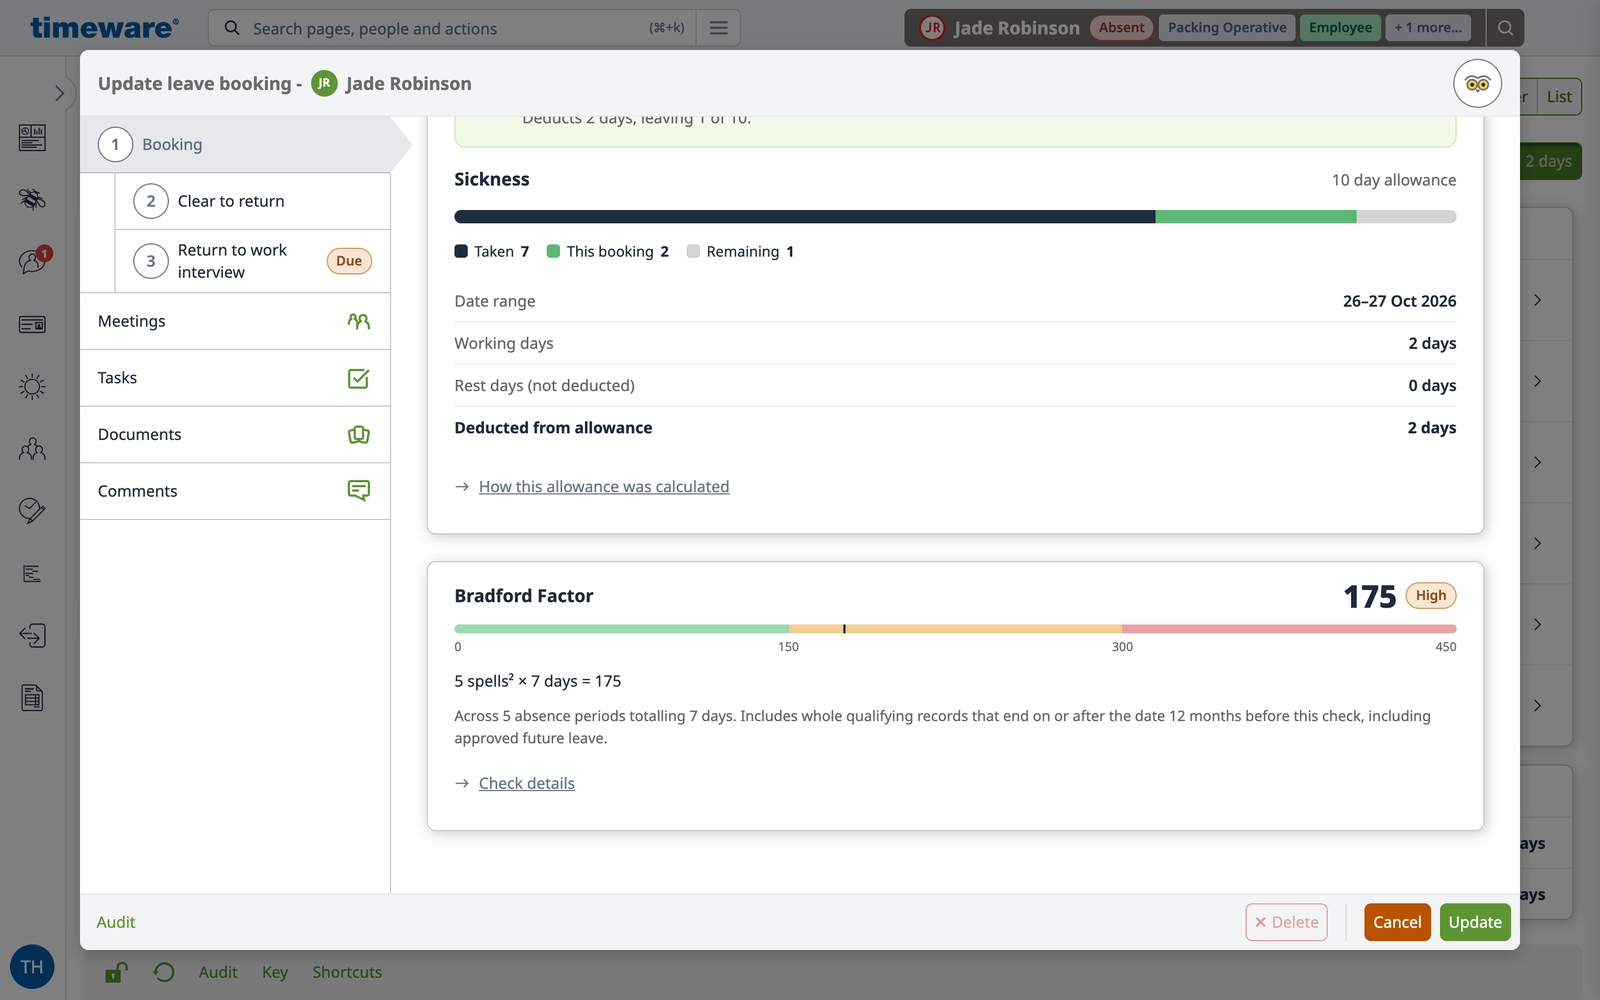Click the owl assistant icon
Image resolution: width=1600 pixels, height=1000 pixels.
tap(1477, 84)
